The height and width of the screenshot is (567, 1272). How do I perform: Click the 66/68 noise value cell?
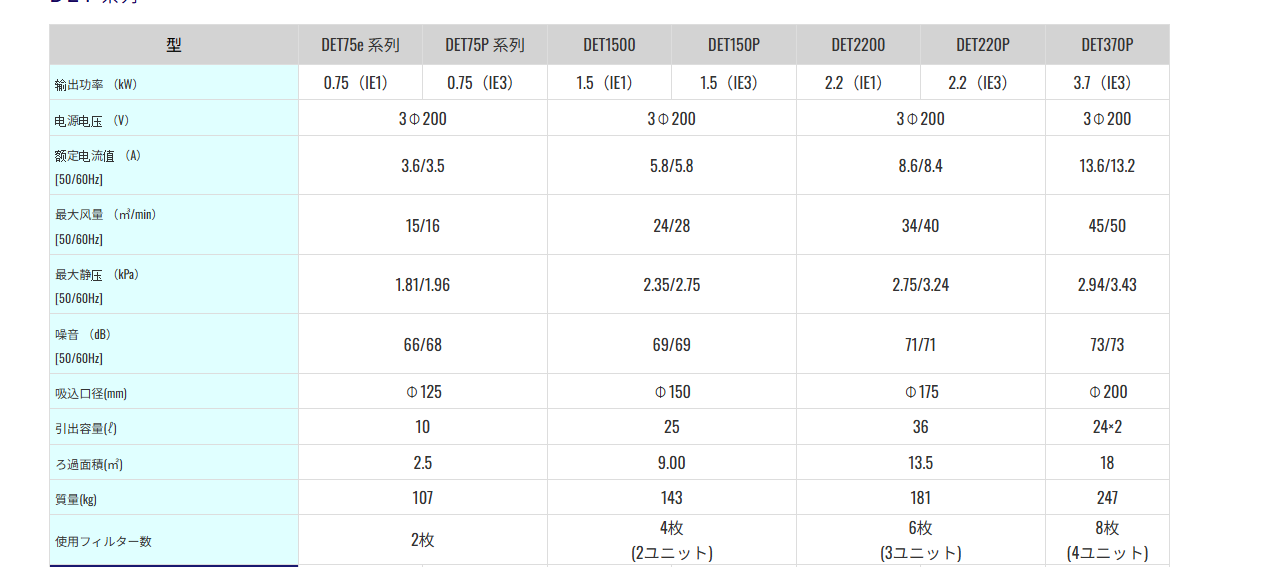pyautogui.click(x=422, y=345)
